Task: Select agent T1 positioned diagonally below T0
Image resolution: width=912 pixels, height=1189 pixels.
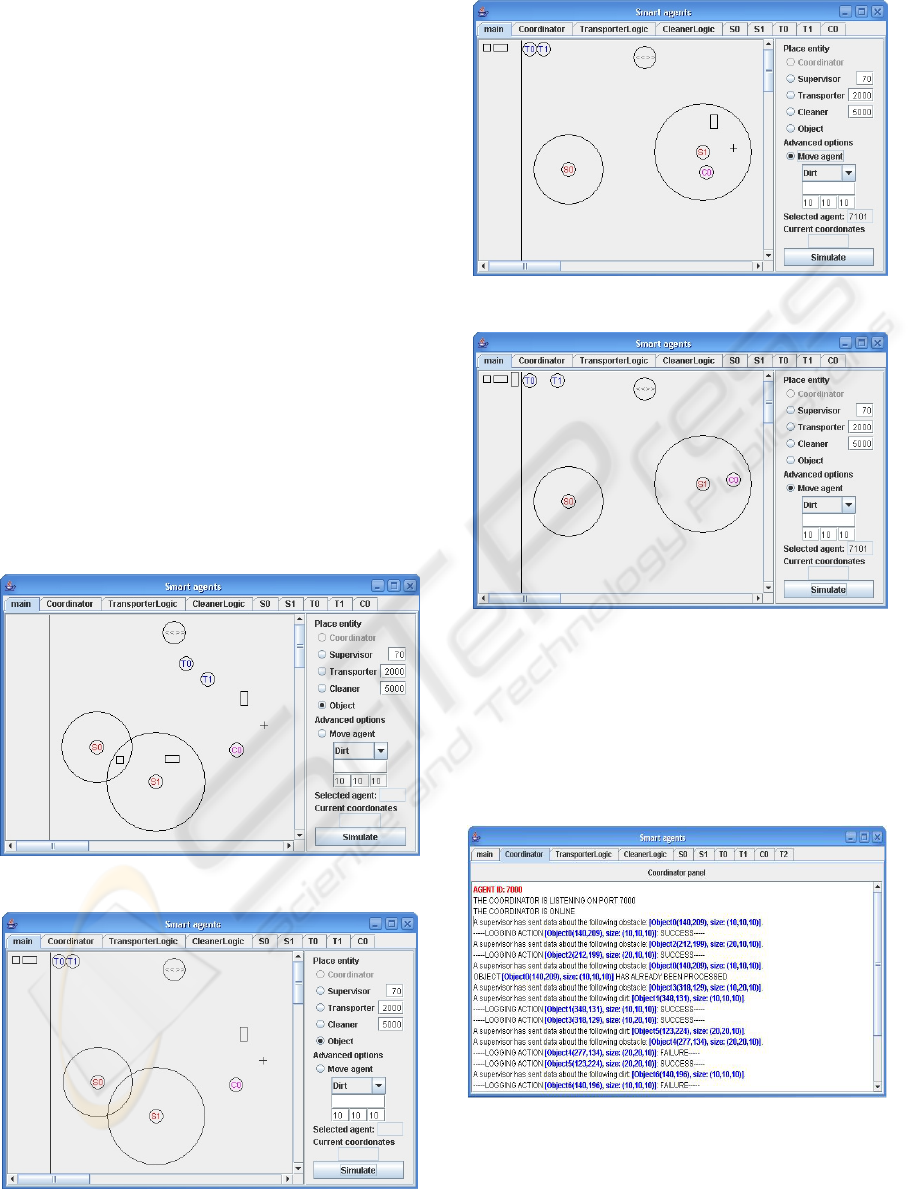Action: click(x=208, y=679)
